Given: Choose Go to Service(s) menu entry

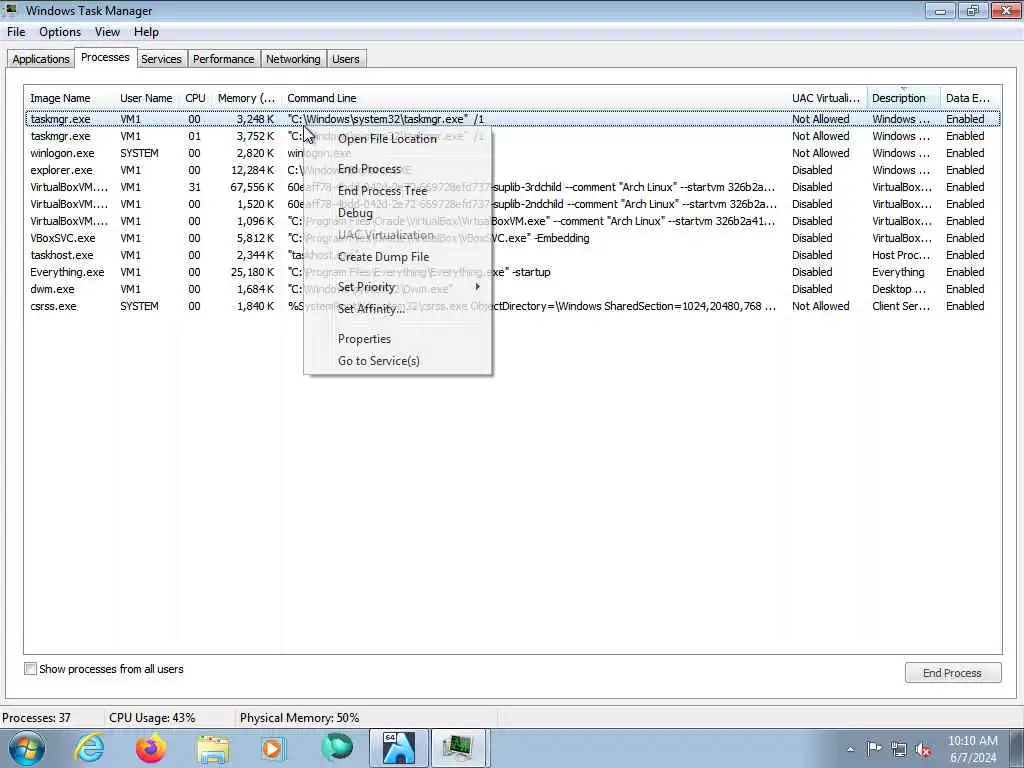Looking at the screenshot, I should tap(398, 360).
